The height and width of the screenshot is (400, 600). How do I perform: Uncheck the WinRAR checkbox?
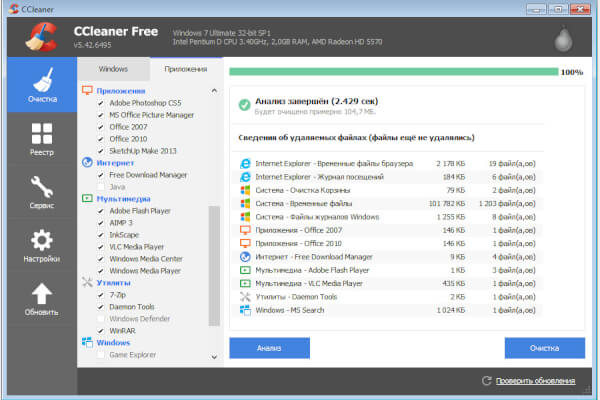[x=101, y=331]
